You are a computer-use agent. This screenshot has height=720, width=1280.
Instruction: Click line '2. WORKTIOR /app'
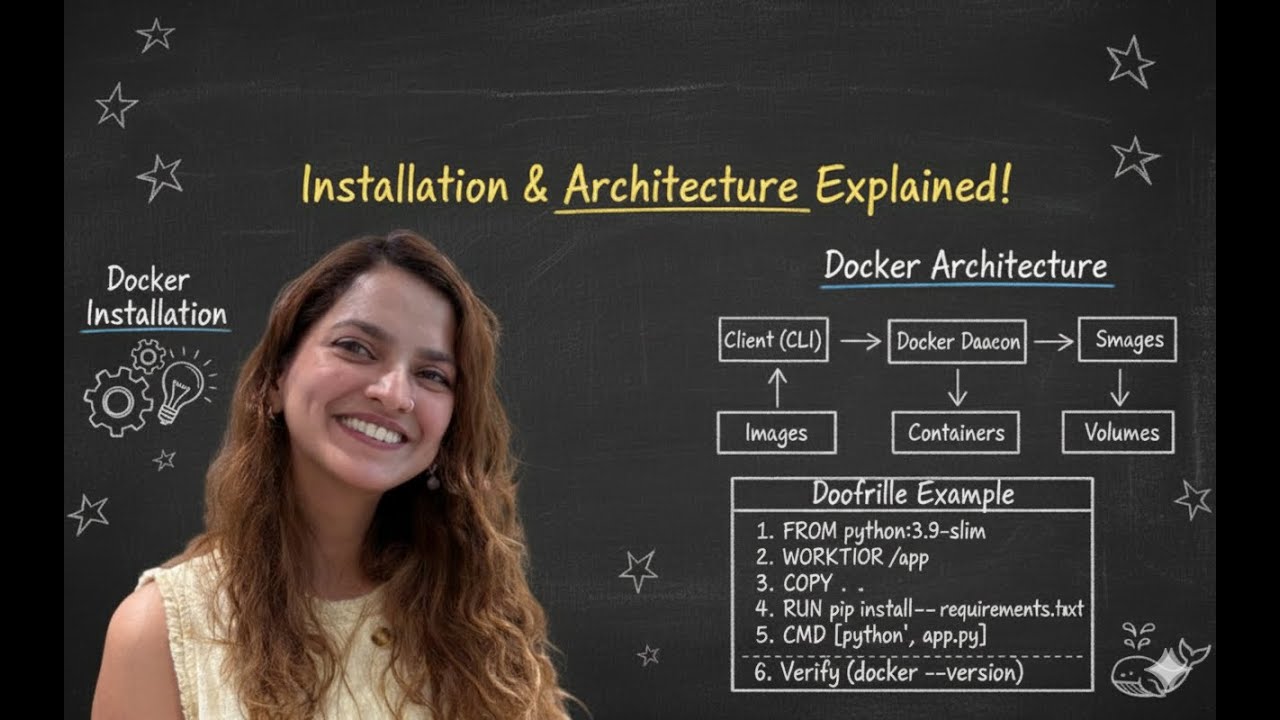tap(842, 557)
